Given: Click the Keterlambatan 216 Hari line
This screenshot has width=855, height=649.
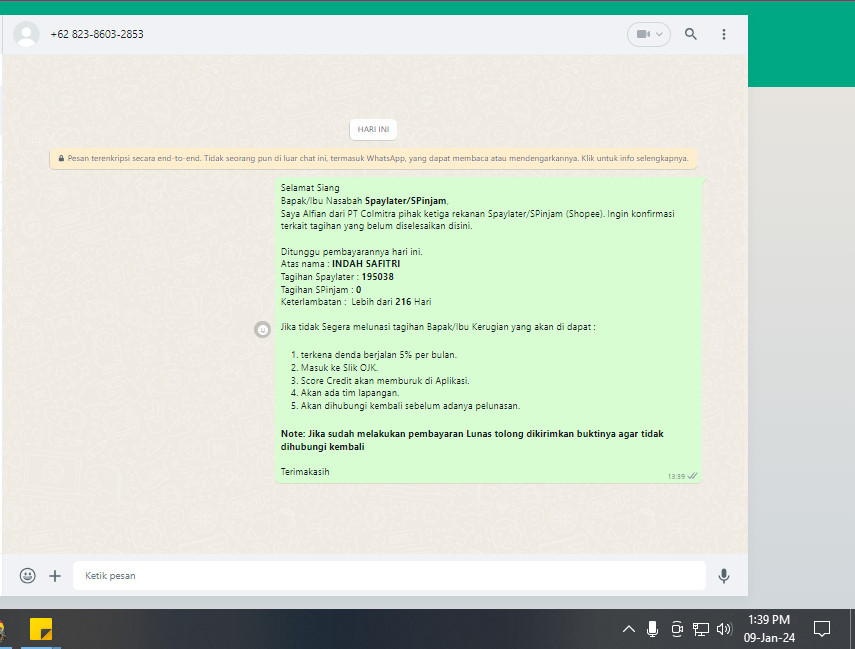Looking at the screenshot, I should [x=356, y=302].
